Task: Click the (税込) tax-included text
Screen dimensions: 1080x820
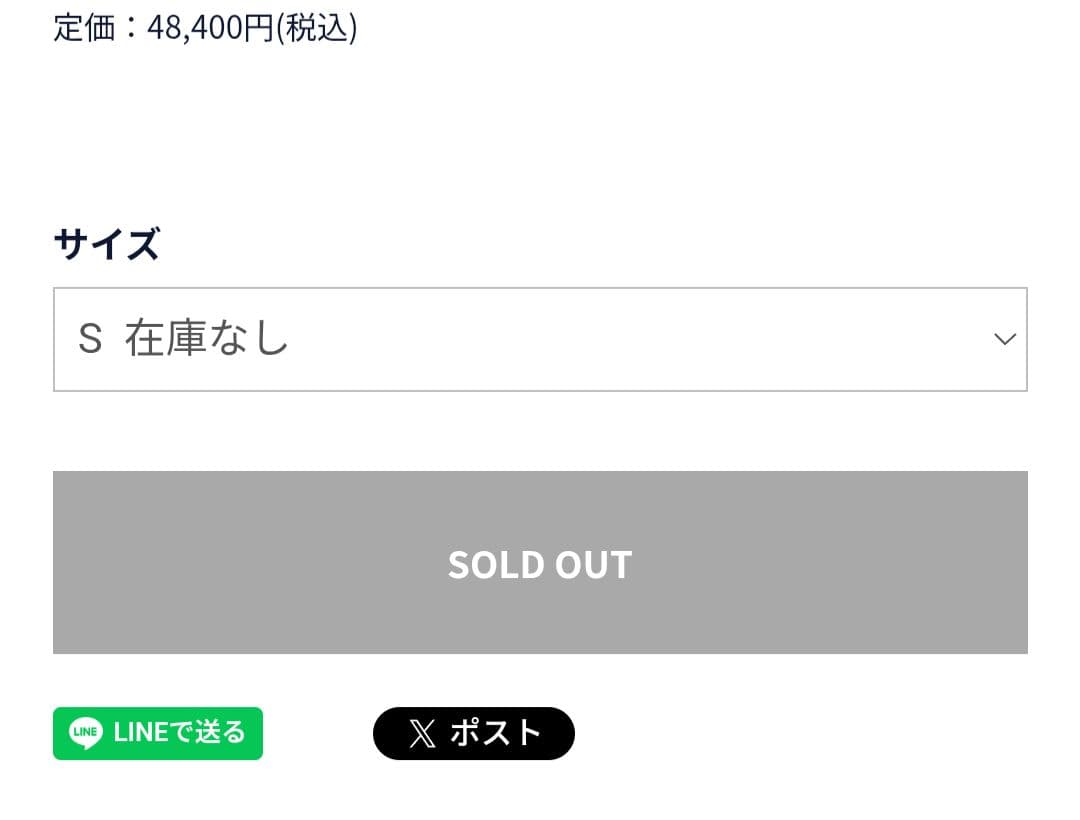Action: 316,28
